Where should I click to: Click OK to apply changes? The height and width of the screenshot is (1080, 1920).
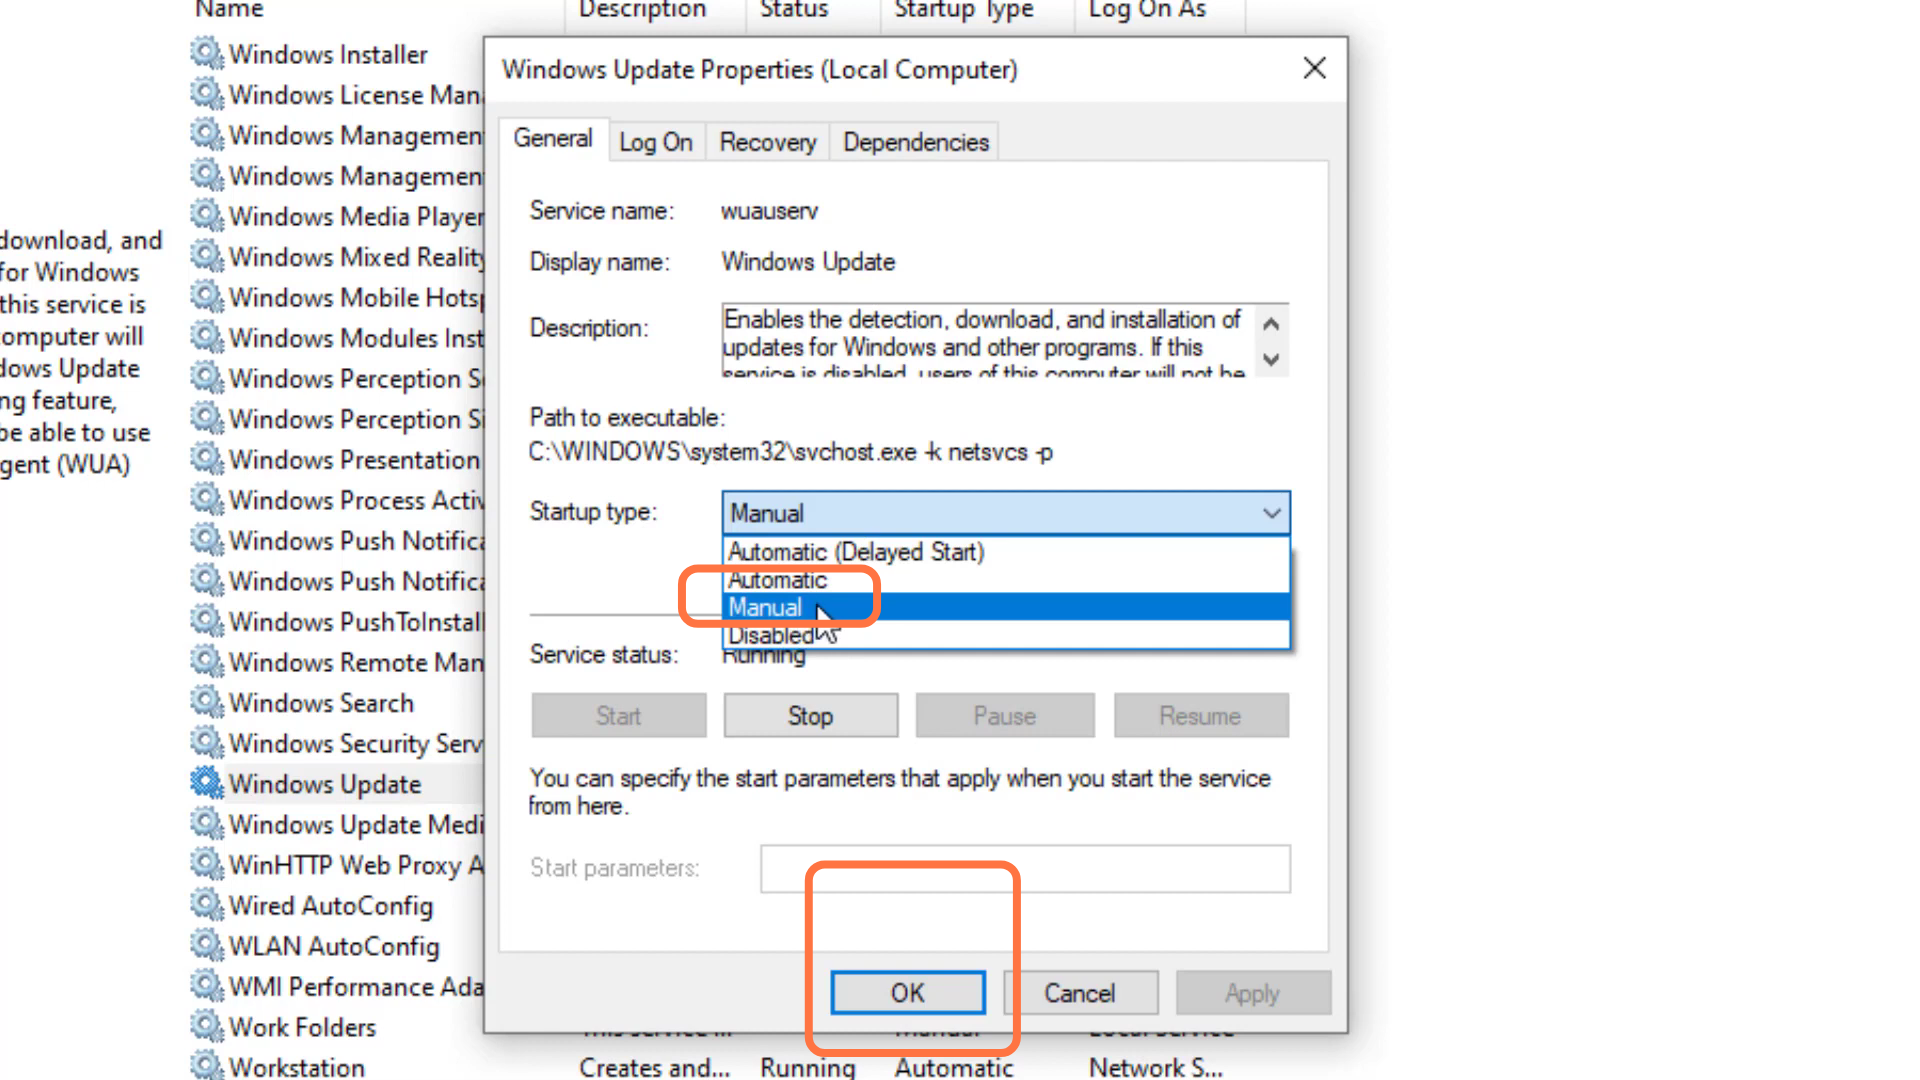907,993
